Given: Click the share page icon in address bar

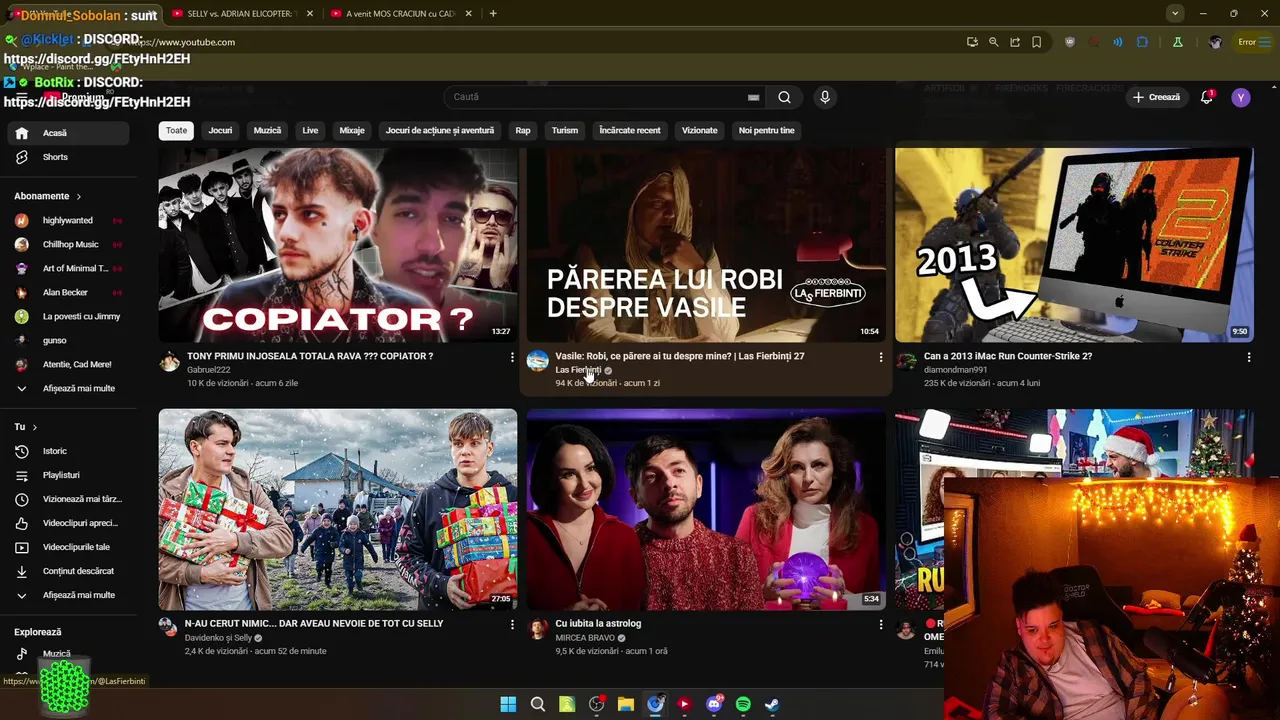Looking at the screenshot, I should coord(1015,42).
